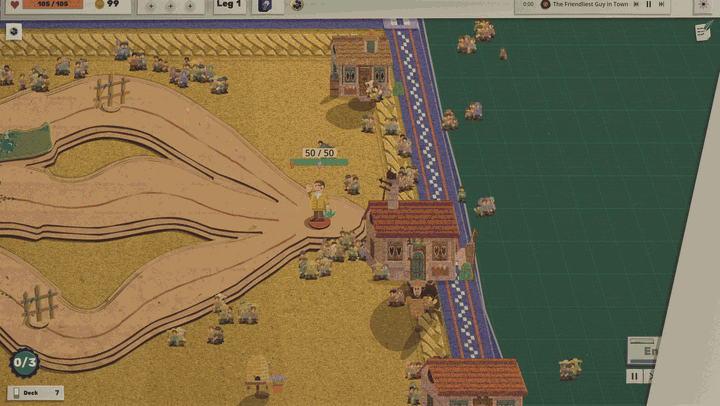Viewport: 720px width, 406px height.
Task: Open the blue card icon in top bar
Action: pyautogui.click(x=265, y=6)
